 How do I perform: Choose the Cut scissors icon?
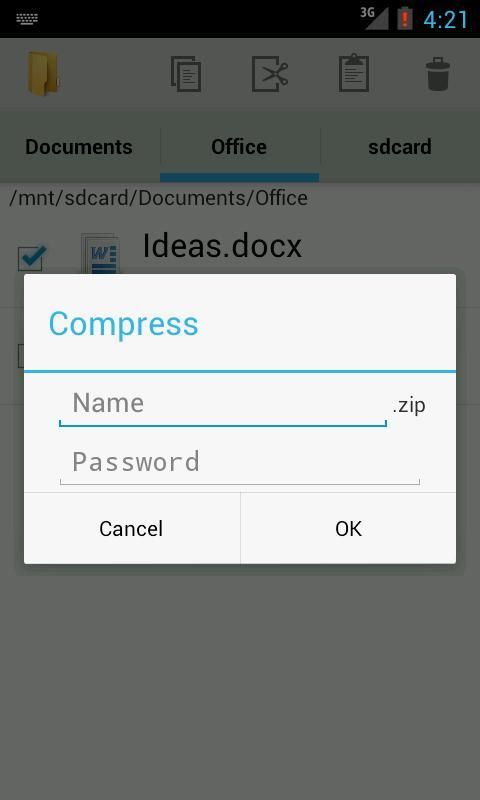[270, 74]
